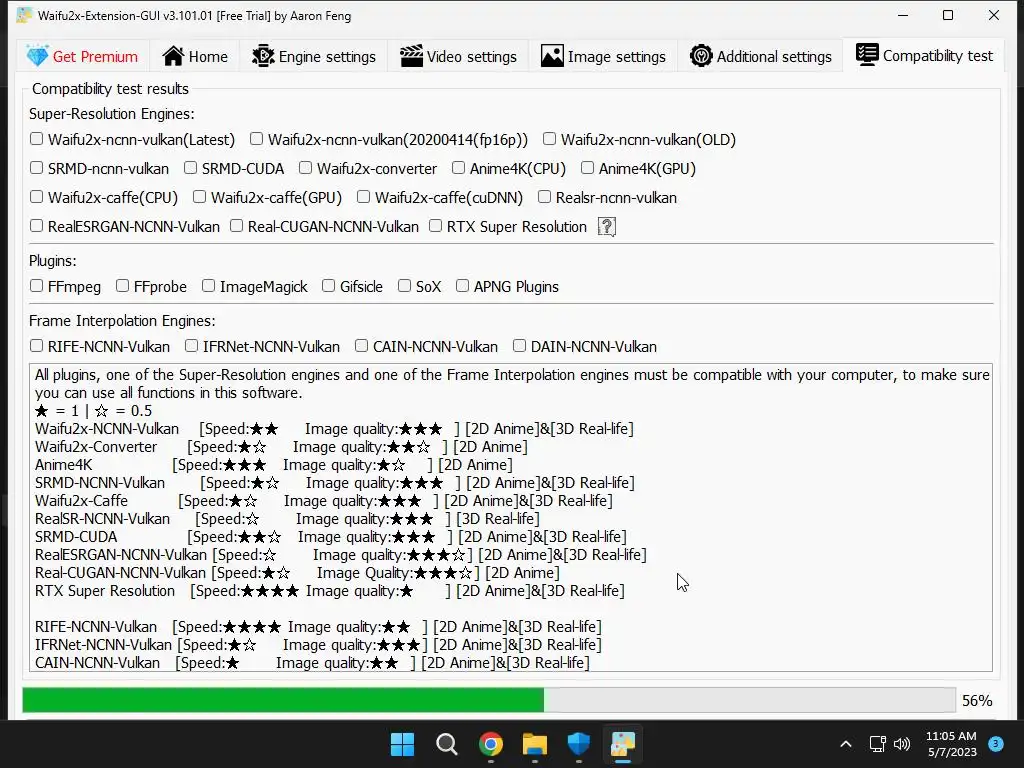1024x768 pixels.
Task: Toggle RIFE-NCNN-Vulkan checkbox
Action: click(x=37, y=346)
